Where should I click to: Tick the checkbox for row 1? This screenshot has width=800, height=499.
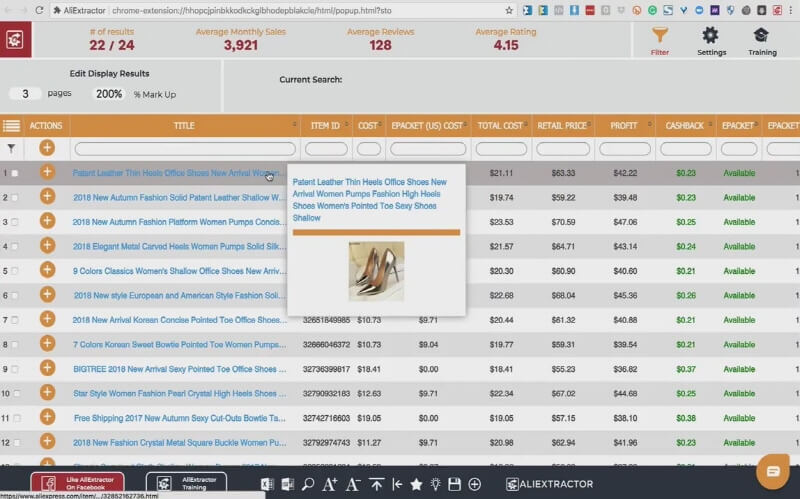tap(15, 173)
